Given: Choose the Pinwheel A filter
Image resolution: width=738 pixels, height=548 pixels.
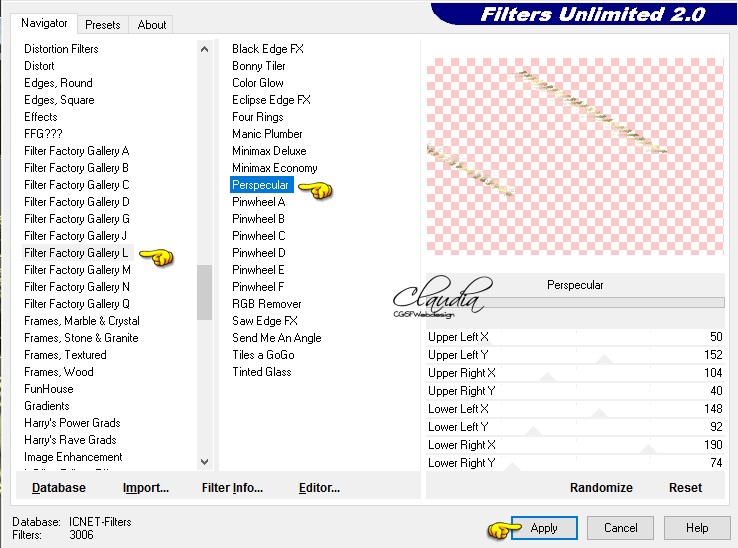Looking at the screenshot, I should click(258, 201).
